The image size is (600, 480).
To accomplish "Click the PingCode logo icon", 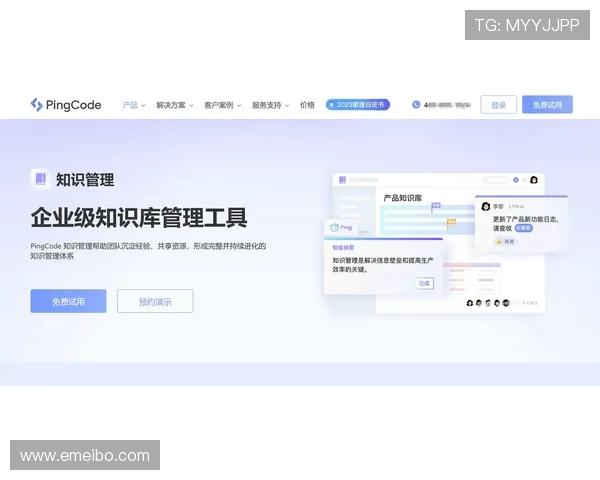I will pos(36,104).
